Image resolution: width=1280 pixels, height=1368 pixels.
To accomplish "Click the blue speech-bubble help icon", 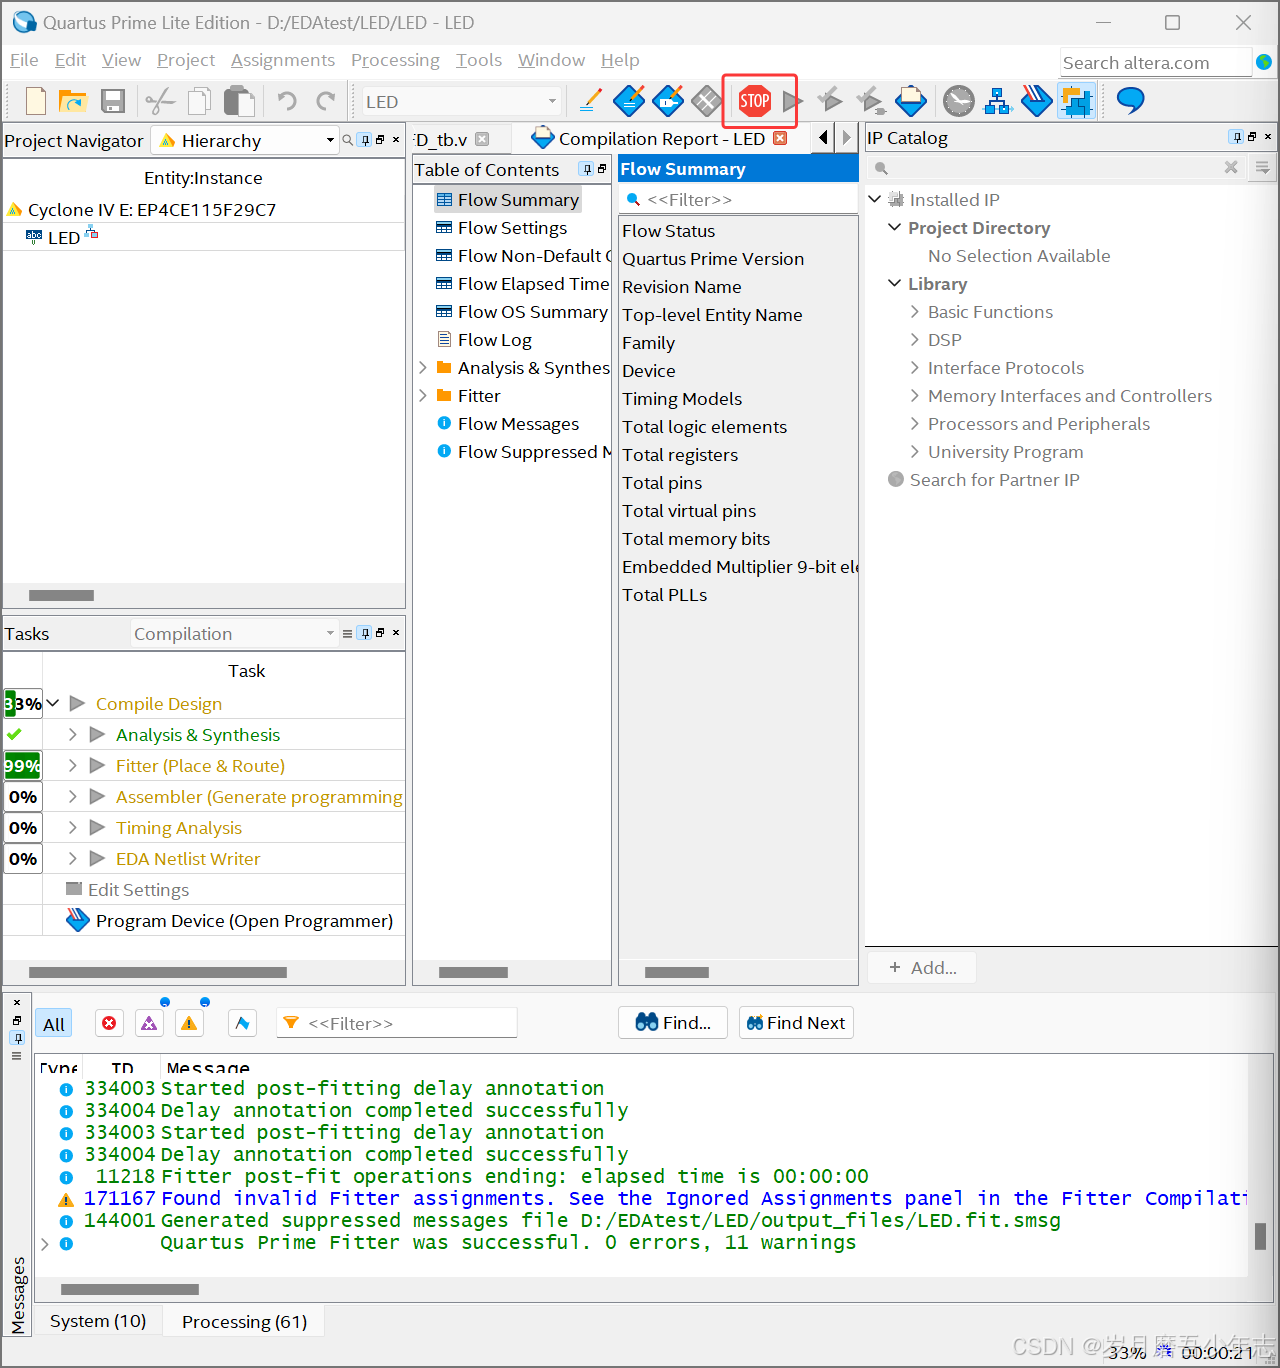I will pyautogui.click(x=1130, y=100).
